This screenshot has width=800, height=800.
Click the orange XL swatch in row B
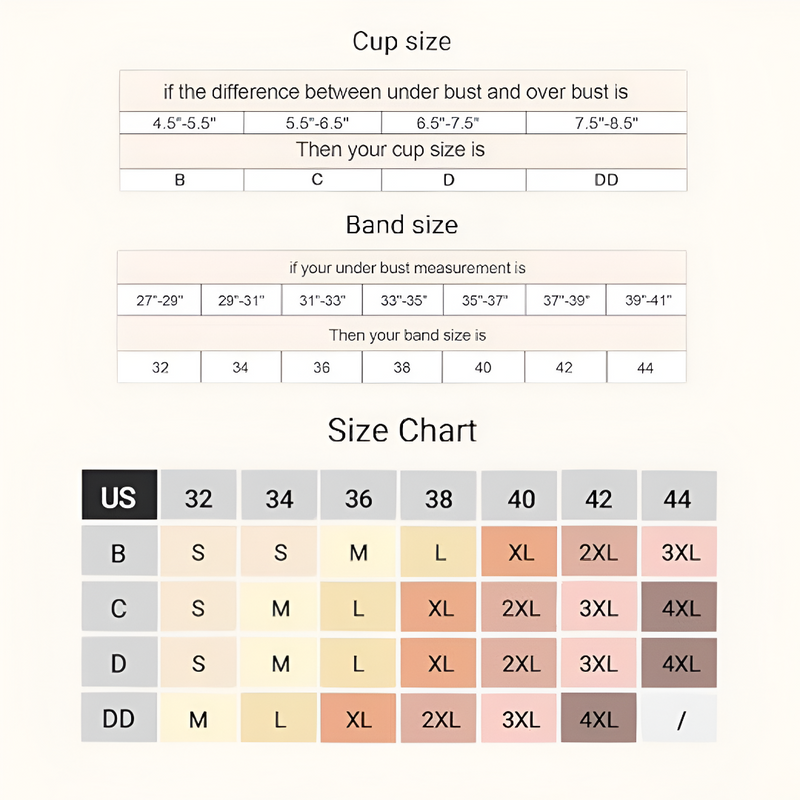click(520, 552)
